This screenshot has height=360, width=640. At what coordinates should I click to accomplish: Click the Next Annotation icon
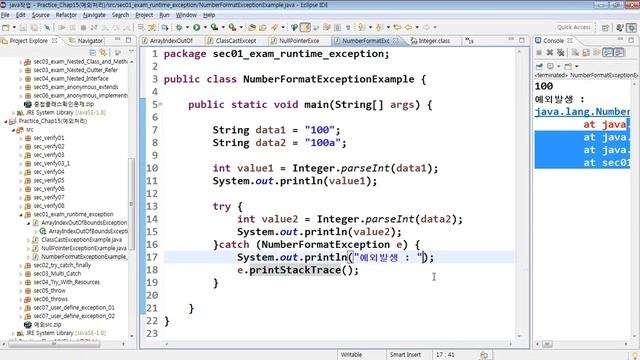(x=362, y=27)
